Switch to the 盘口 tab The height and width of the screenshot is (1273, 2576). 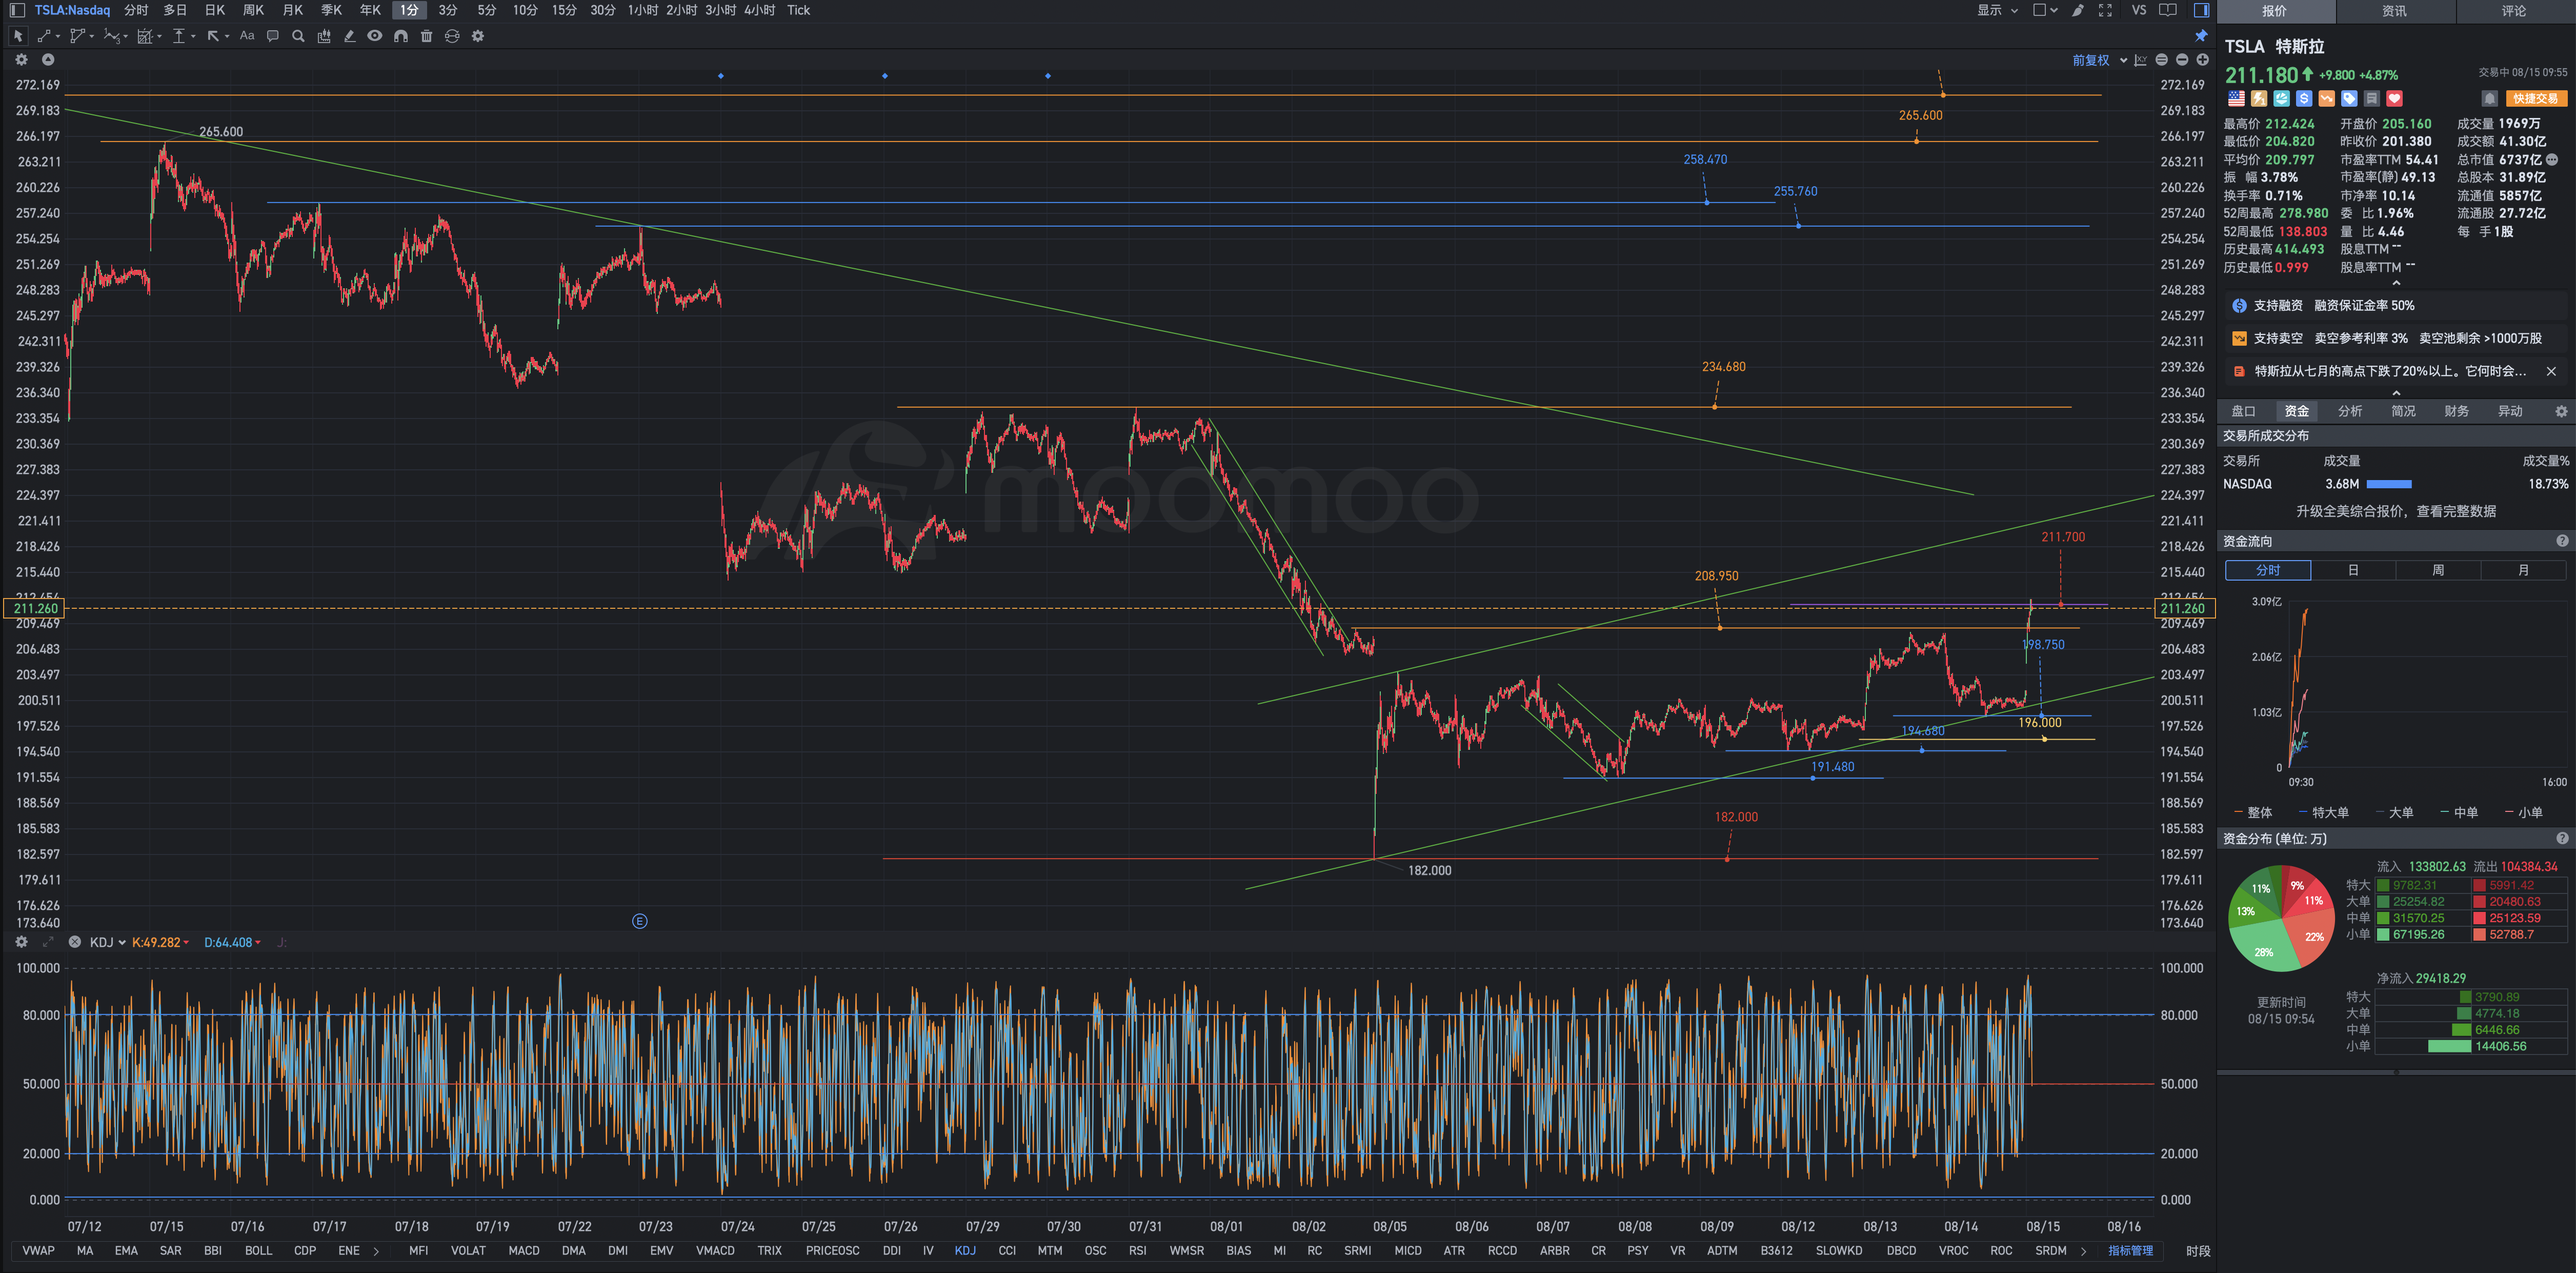click(2243, 411)
